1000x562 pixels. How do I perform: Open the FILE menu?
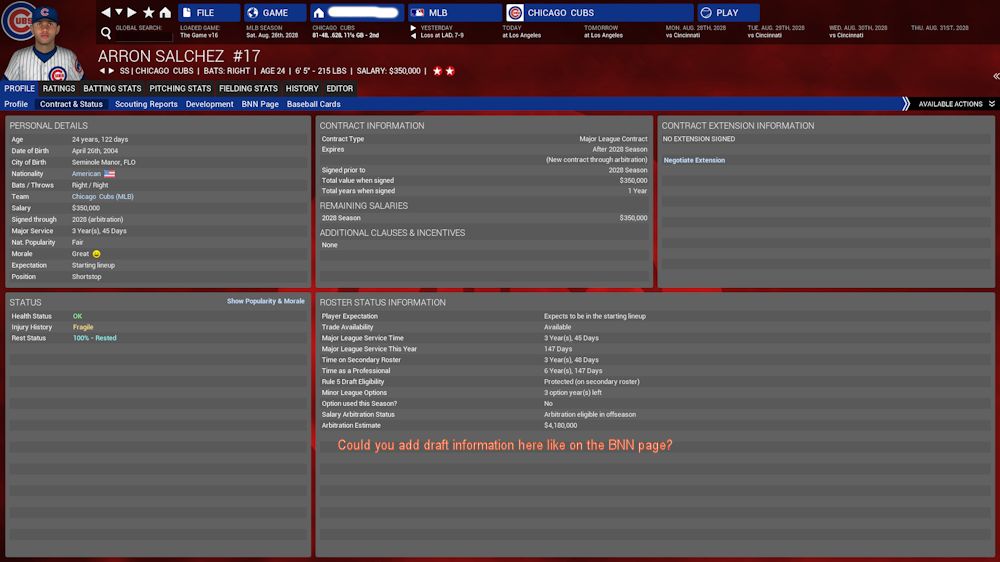[x=209, y=13]
